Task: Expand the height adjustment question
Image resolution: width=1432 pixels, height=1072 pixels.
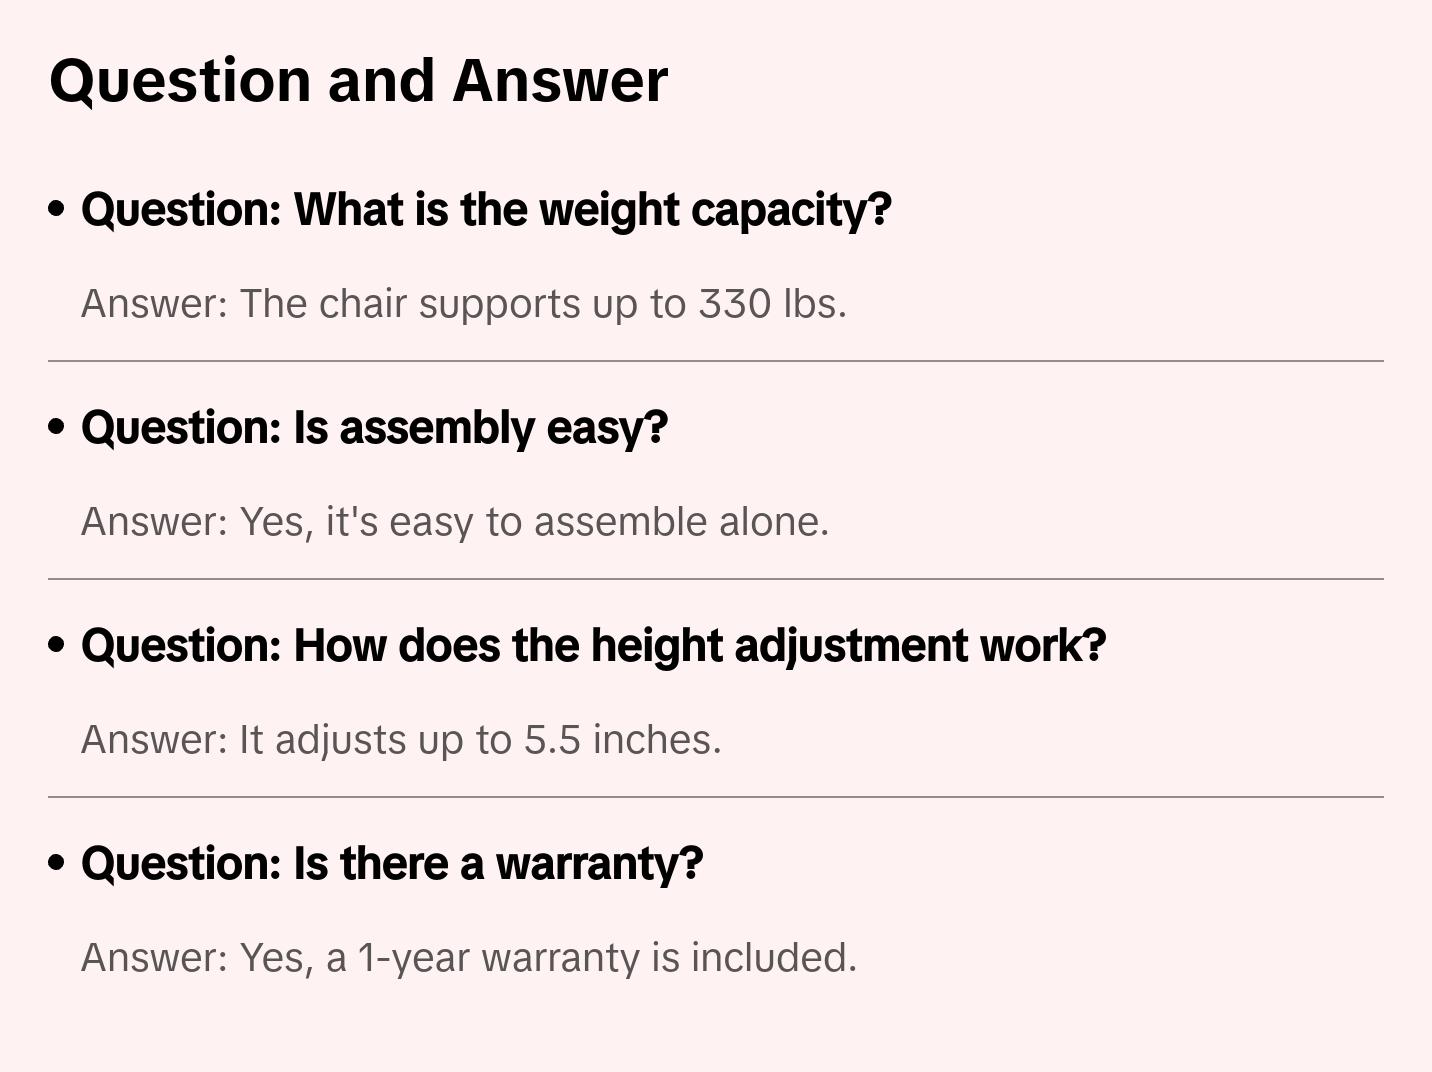Action: point(593,646)
